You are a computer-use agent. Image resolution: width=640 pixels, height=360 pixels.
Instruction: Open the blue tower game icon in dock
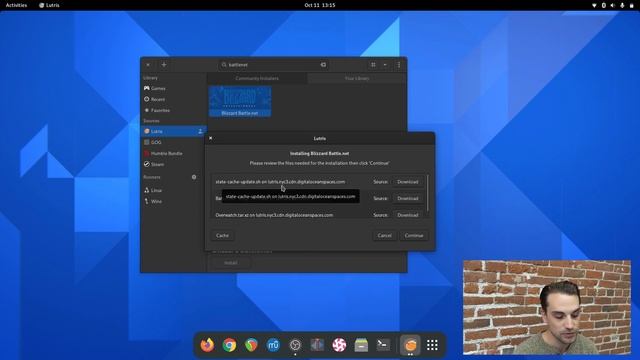[317, 345]
